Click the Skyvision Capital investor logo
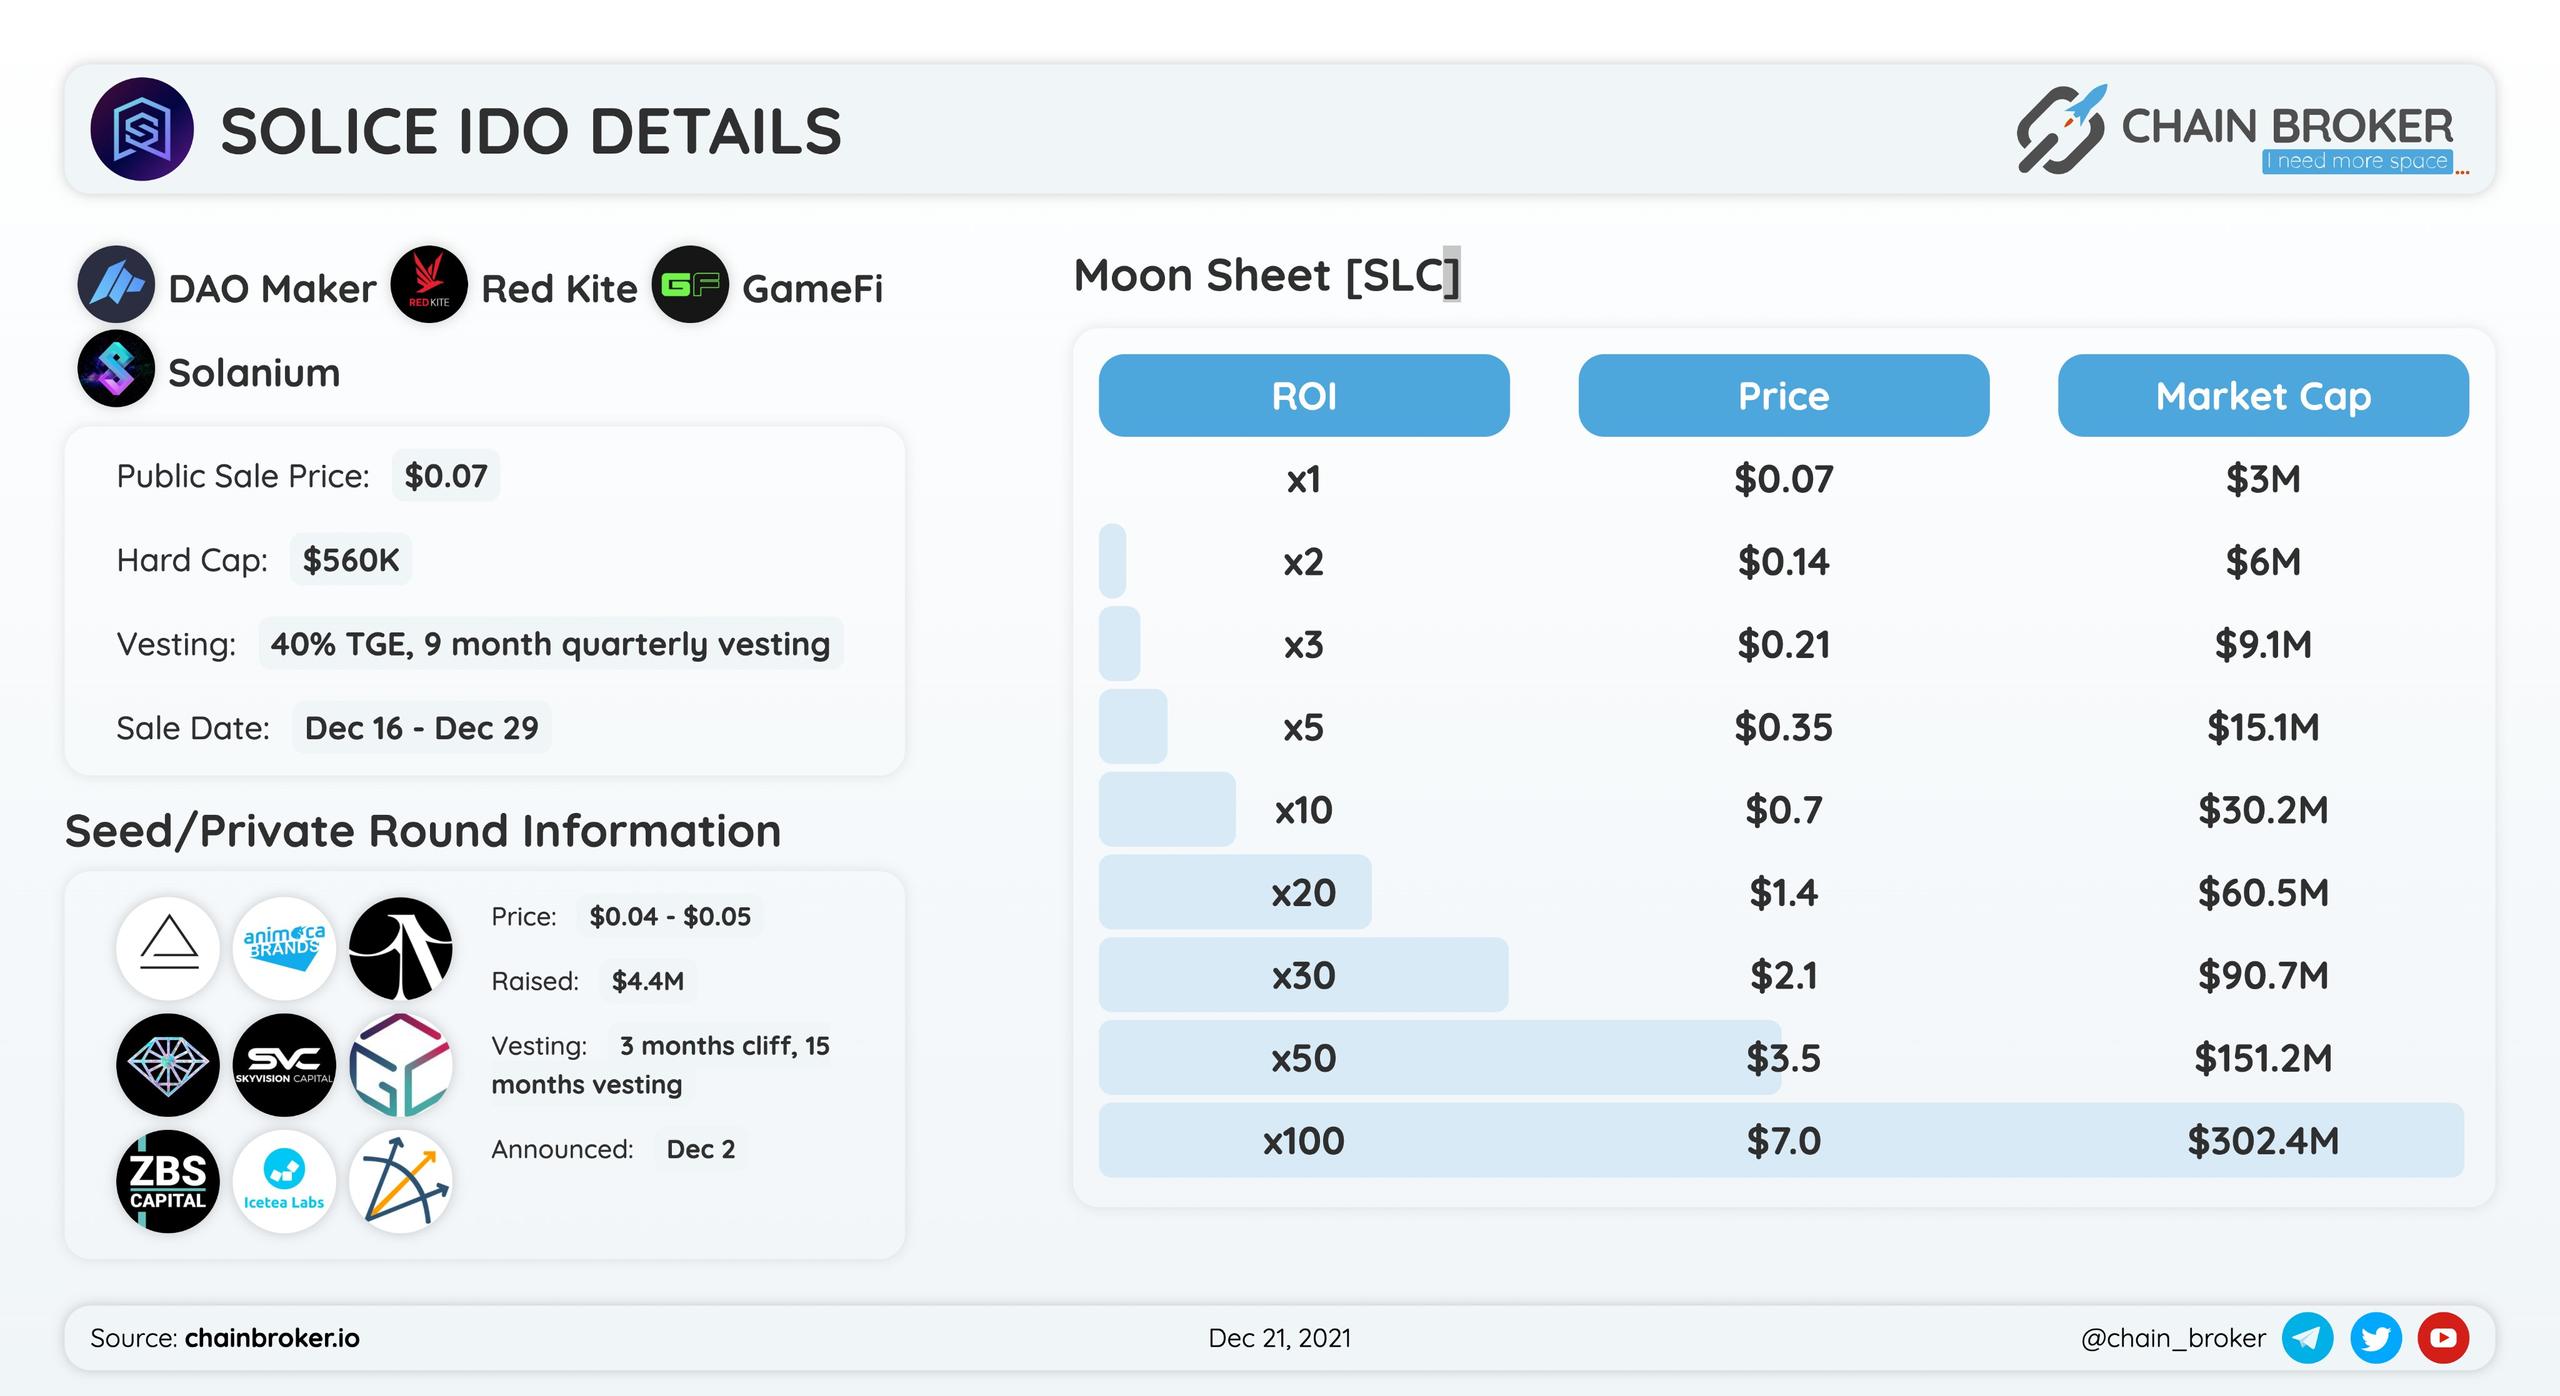Viewport: 2560px width, 1396px height. point(284,1065)
